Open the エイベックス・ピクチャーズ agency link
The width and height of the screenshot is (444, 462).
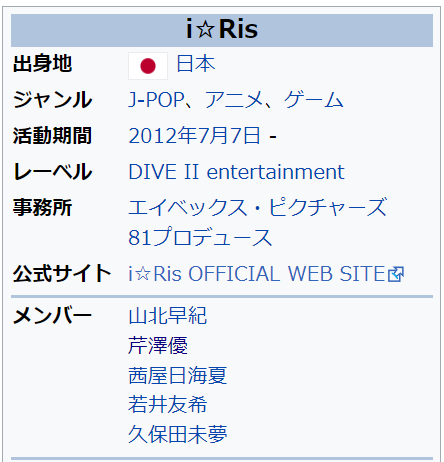[258, 207]
